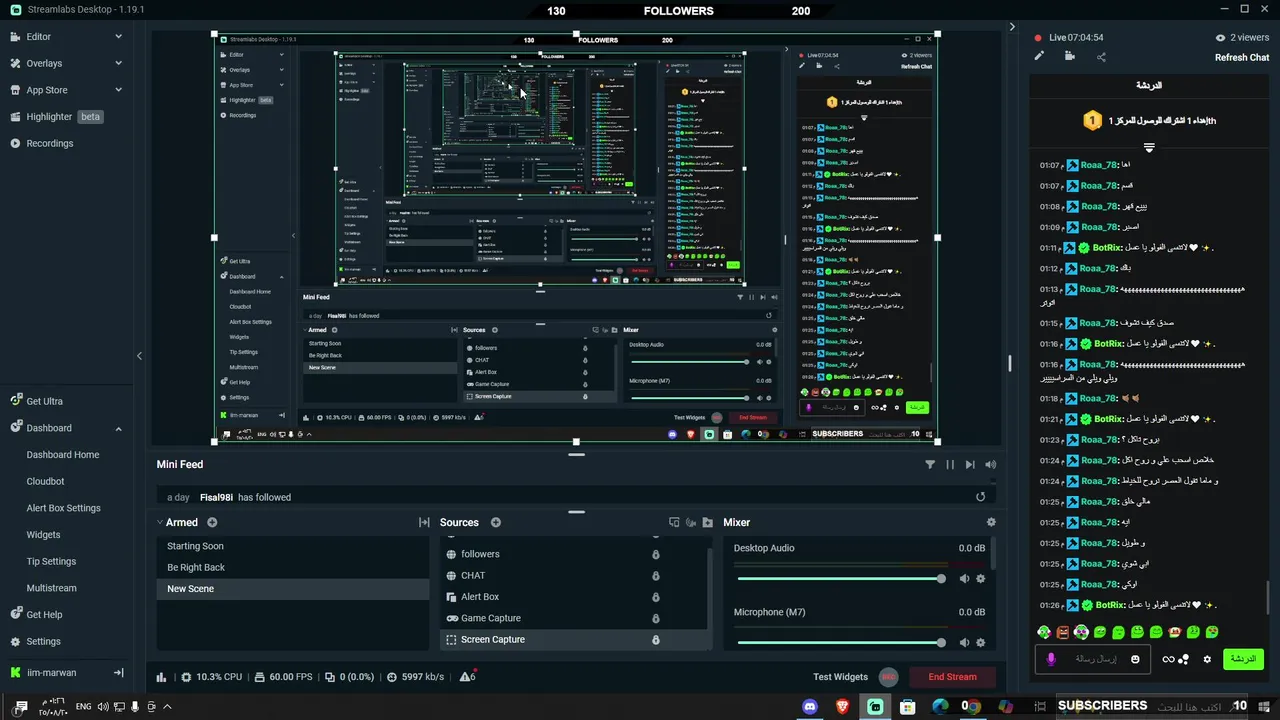Skip the current Mini Feed alert

[970, 464]
